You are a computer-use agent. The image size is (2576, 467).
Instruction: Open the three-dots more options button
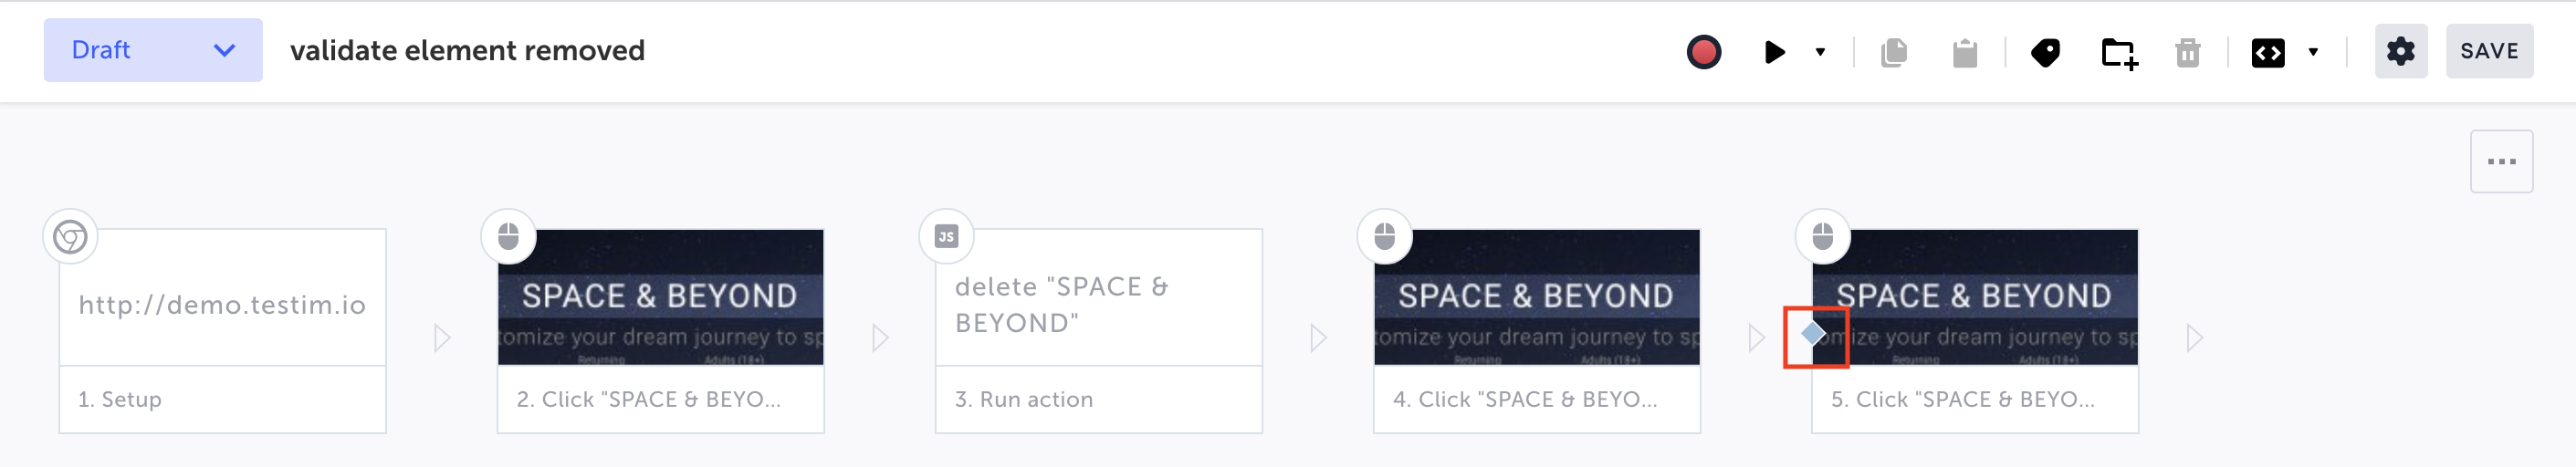coord(2501,161)
